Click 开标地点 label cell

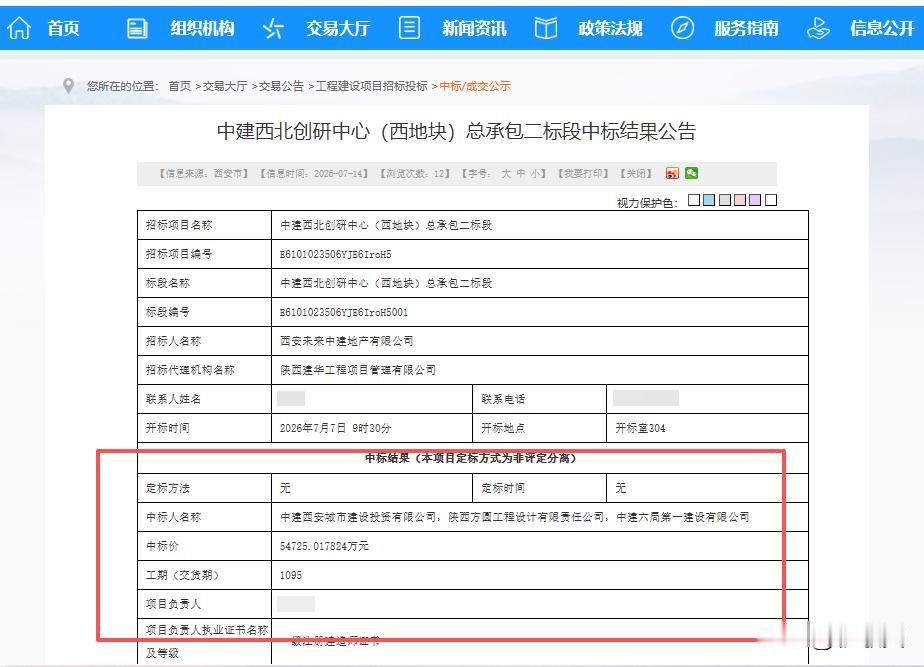tap(540, 428)
